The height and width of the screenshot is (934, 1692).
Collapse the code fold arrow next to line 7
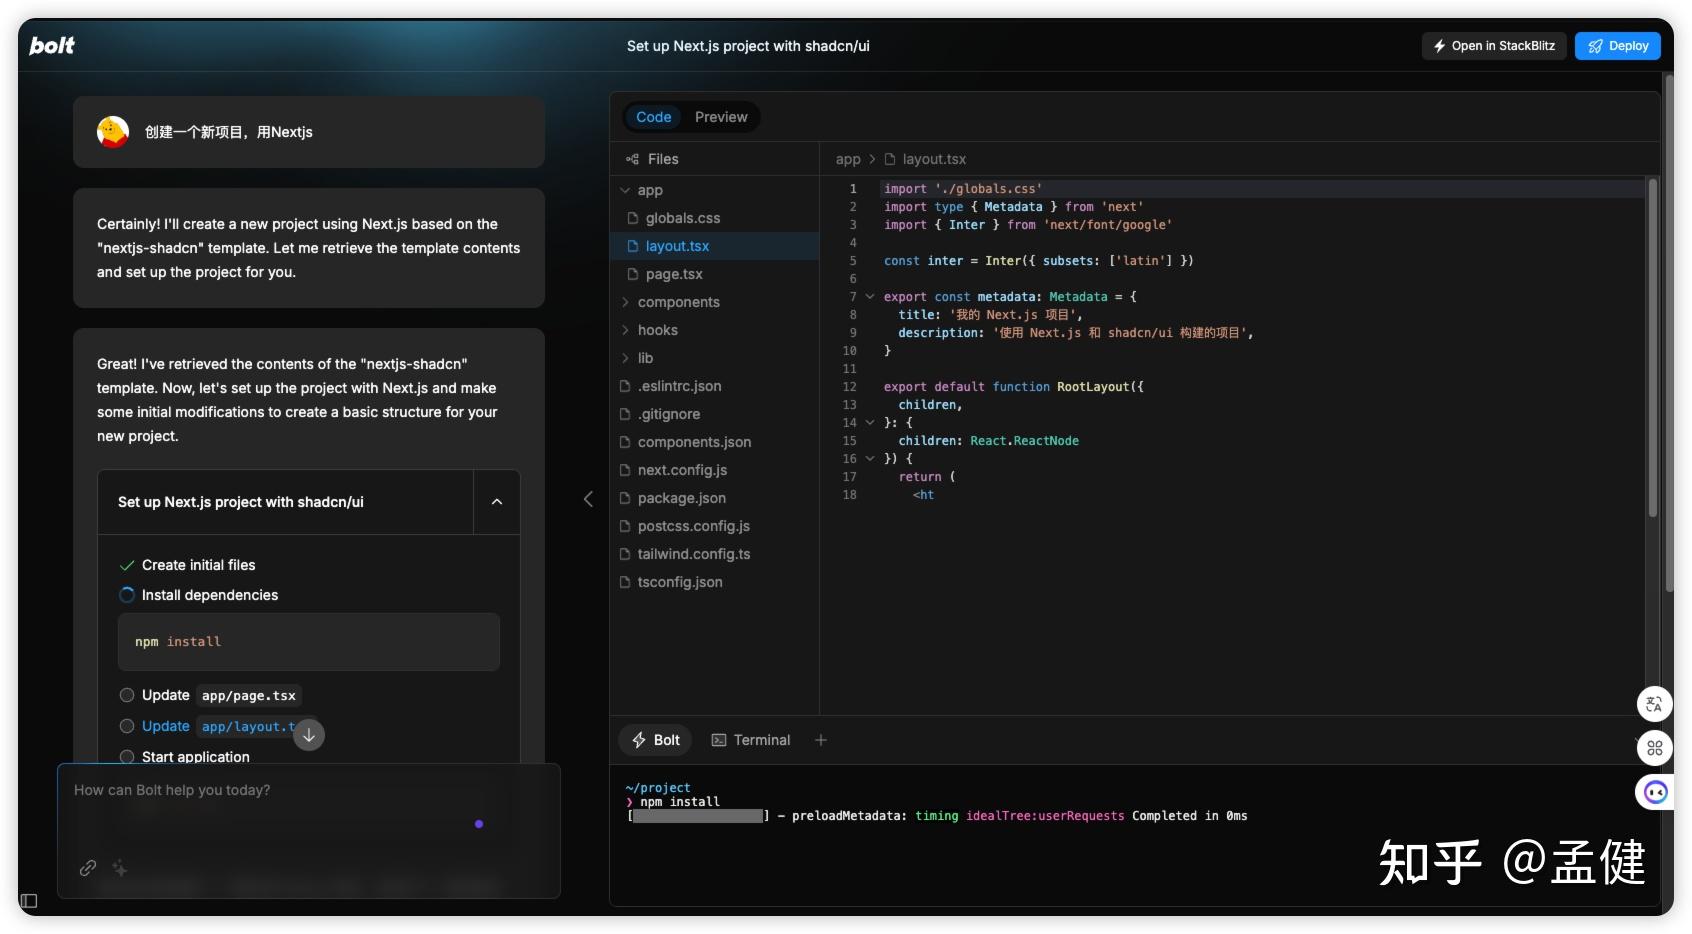(870, 297)
